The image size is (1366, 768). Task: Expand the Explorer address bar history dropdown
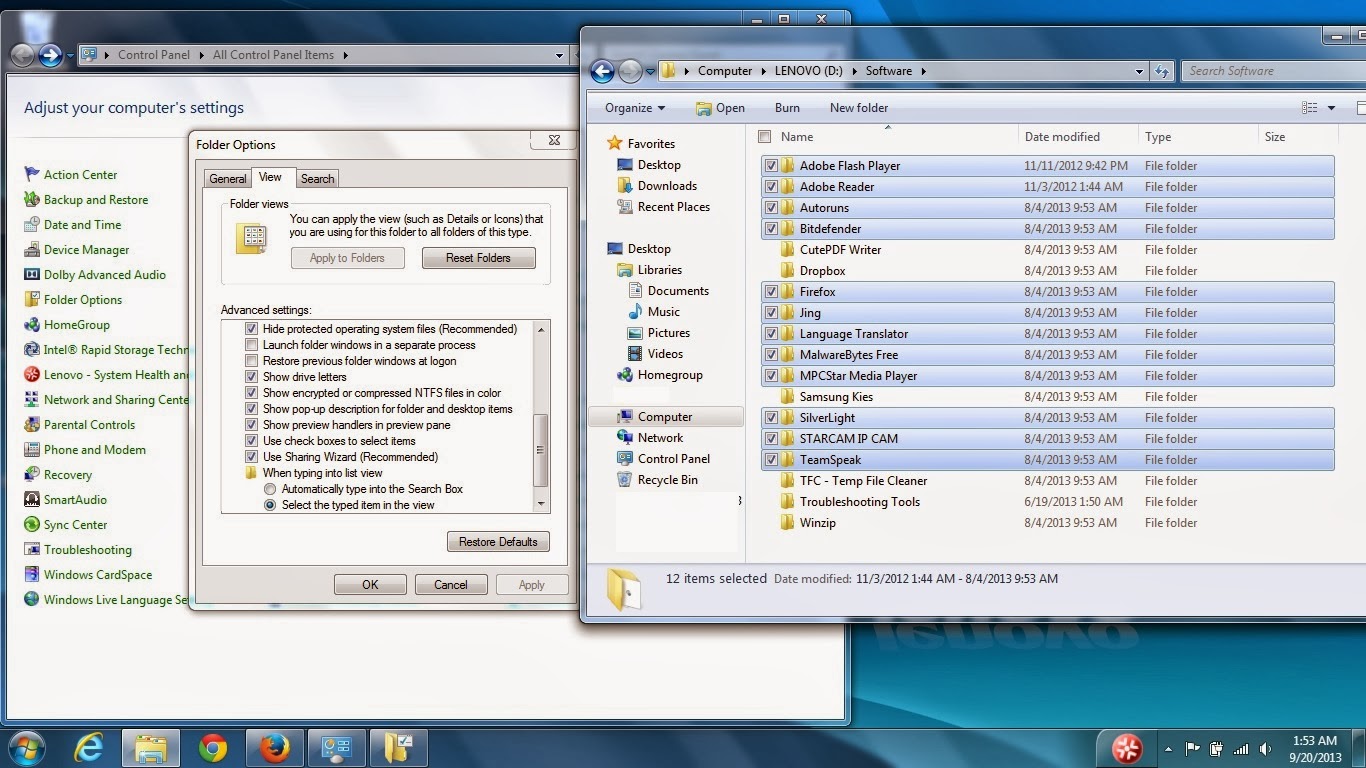point(1139,71)
